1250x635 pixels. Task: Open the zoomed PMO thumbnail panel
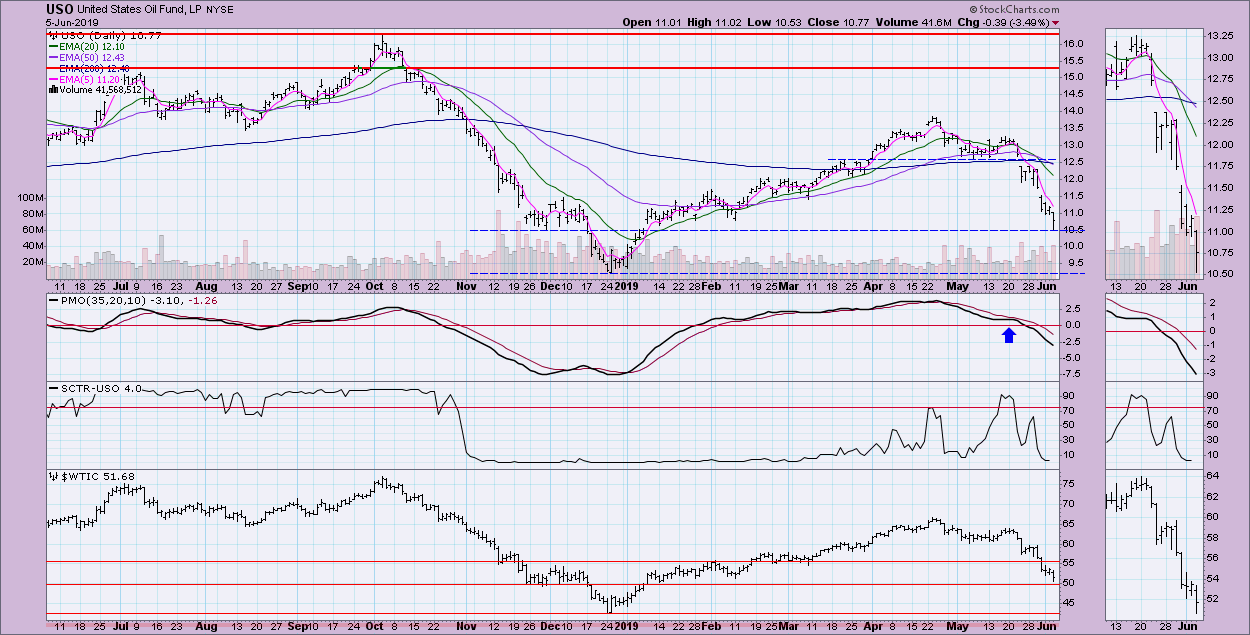1152,338
